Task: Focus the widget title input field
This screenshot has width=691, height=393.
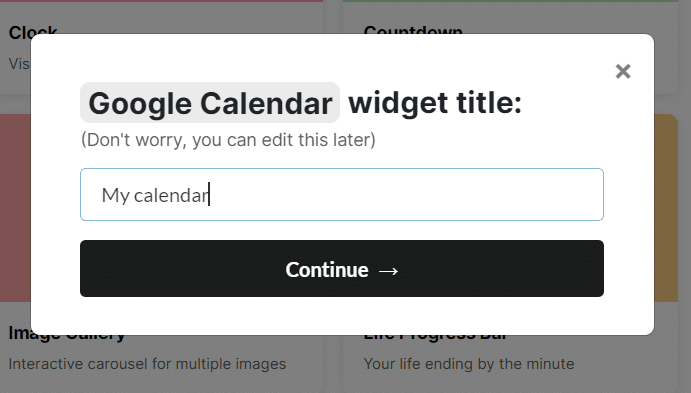Action: pyautogui.click(x=342, y=194)
